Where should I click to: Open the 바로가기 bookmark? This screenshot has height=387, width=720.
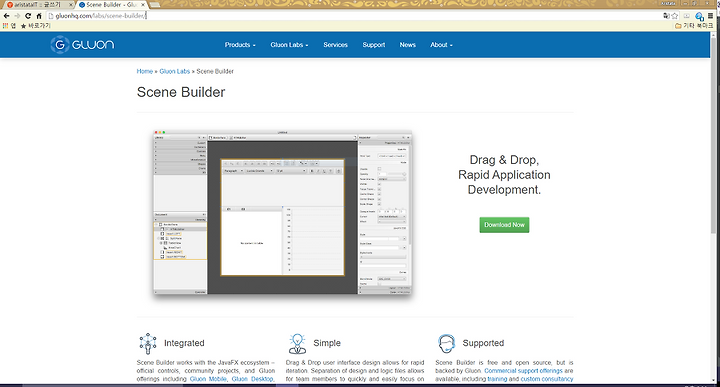coord(35,26)
